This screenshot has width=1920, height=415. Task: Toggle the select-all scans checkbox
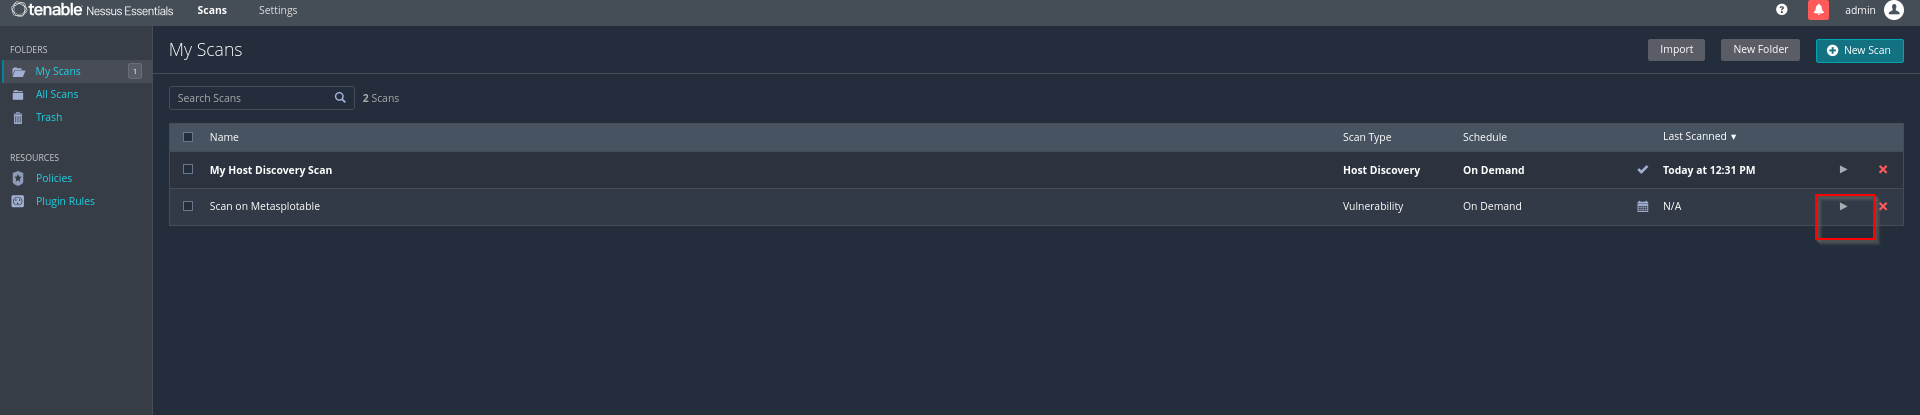click(188, 137)
